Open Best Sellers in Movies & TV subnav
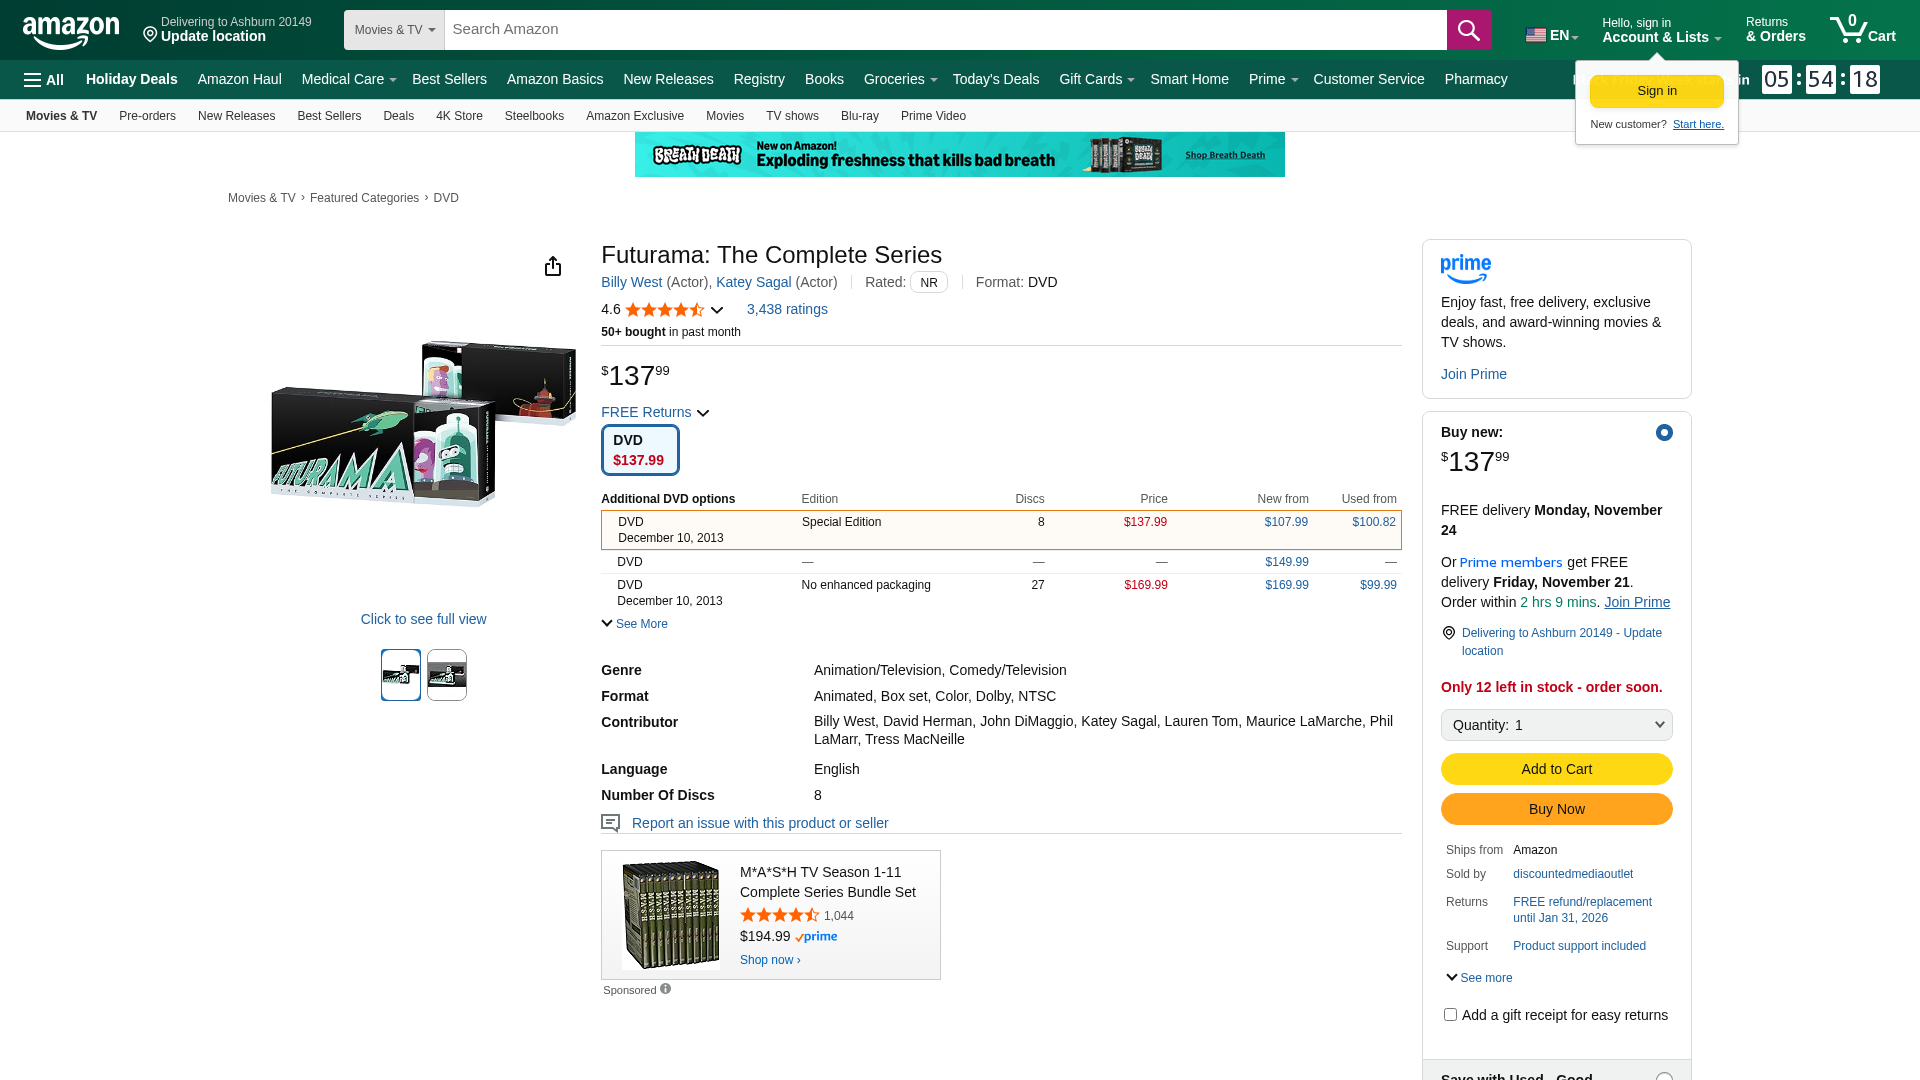The width and height of the screenshot is (1920, 1080). coord(328,116)
